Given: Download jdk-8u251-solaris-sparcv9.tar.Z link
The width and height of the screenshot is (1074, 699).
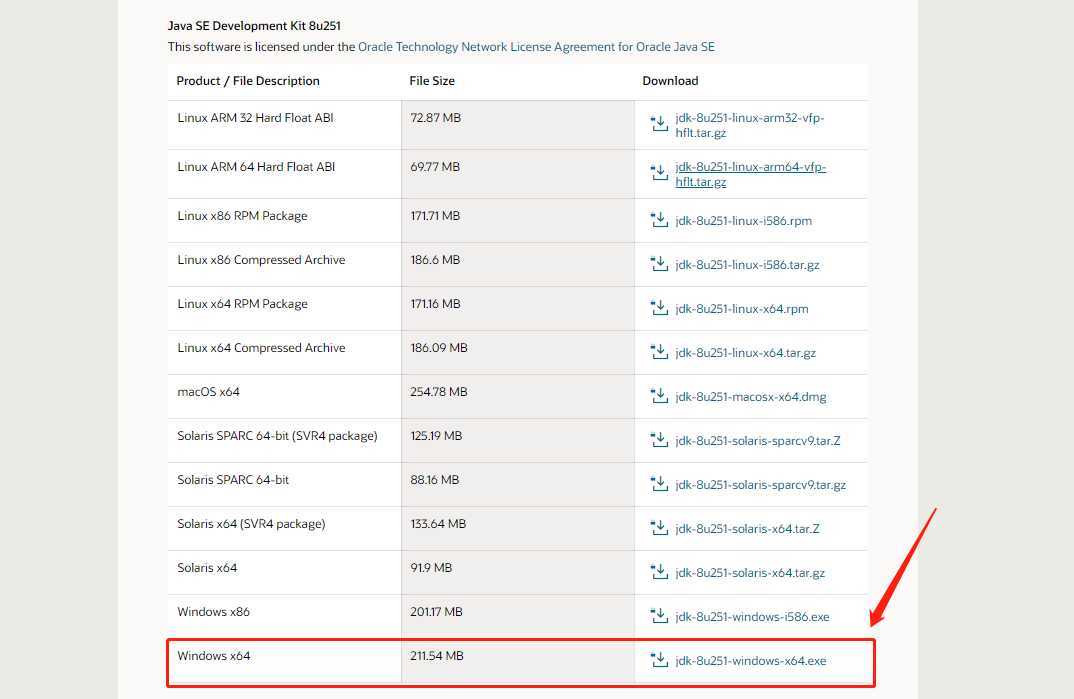Looking at the screenshot, I should [x=758, y=441].
